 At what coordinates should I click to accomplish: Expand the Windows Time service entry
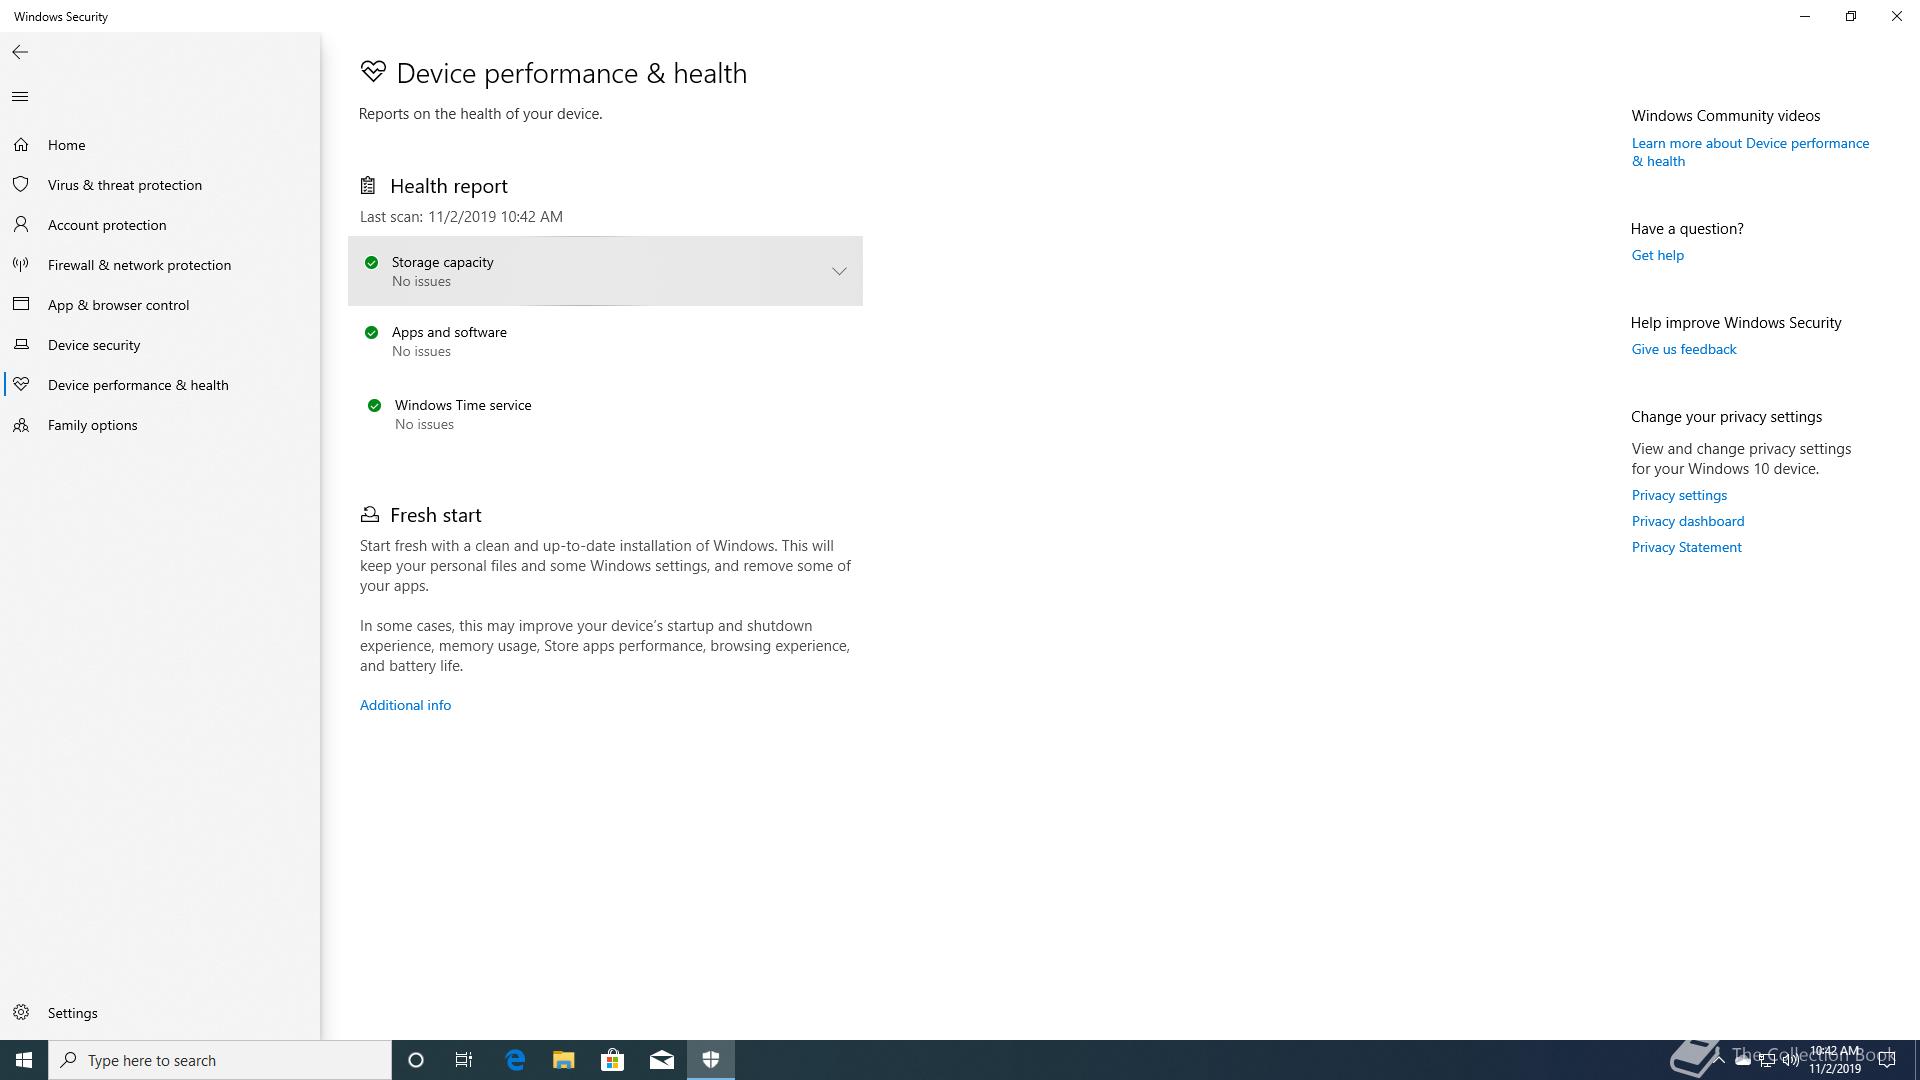pyautogui.click(x=605, y=414)
